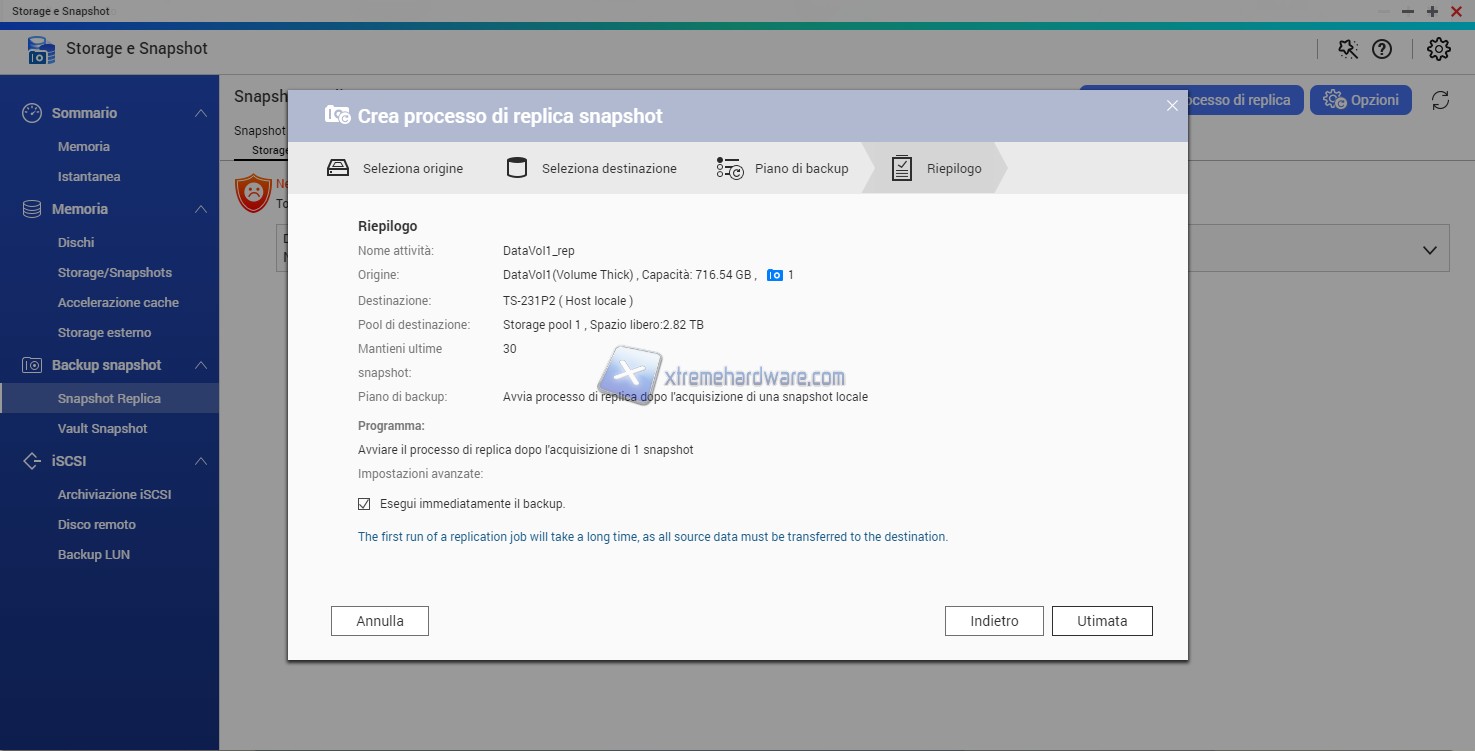Expand the dropdown chevron on the right panel

[1430, 250]
